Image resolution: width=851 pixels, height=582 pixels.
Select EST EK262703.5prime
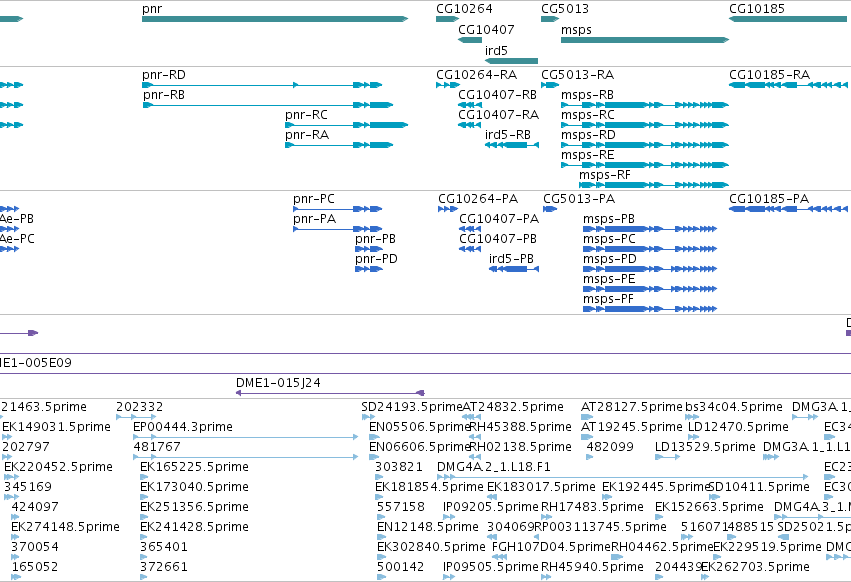[707, 577]
